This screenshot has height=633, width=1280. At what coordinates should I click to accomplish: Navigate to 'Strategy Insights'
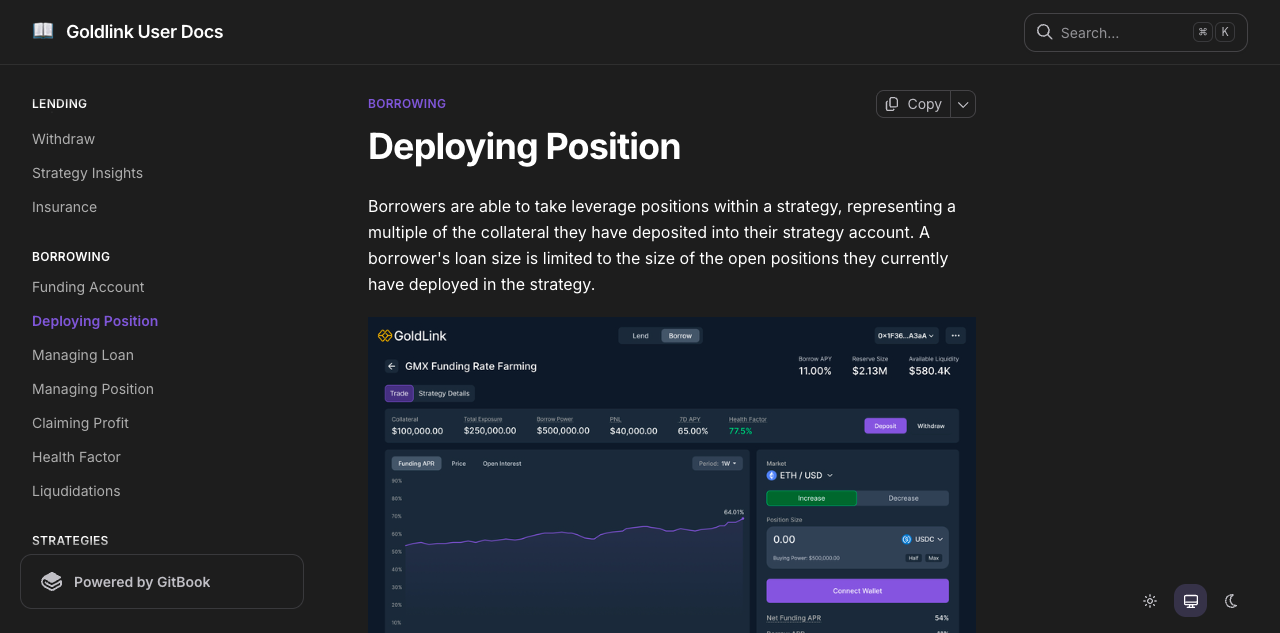(x=87, y=173)
